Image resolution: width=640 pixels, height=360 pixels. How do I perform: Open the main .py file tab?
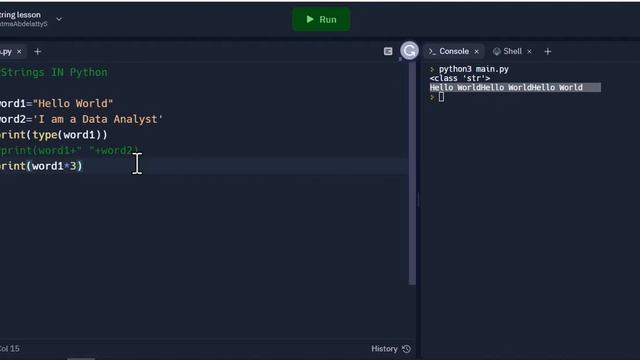pos(6,52)
